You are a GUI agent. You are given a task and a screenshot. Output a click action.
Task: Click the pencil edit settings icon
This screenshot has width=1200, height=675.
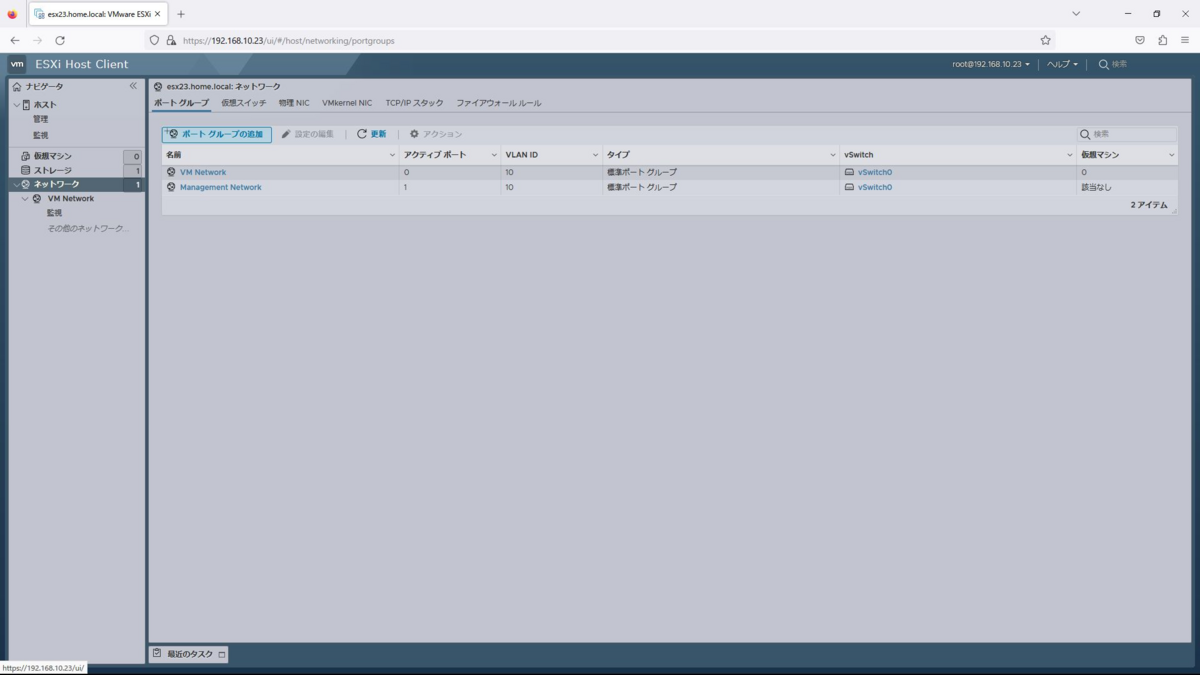click(286, 134)
